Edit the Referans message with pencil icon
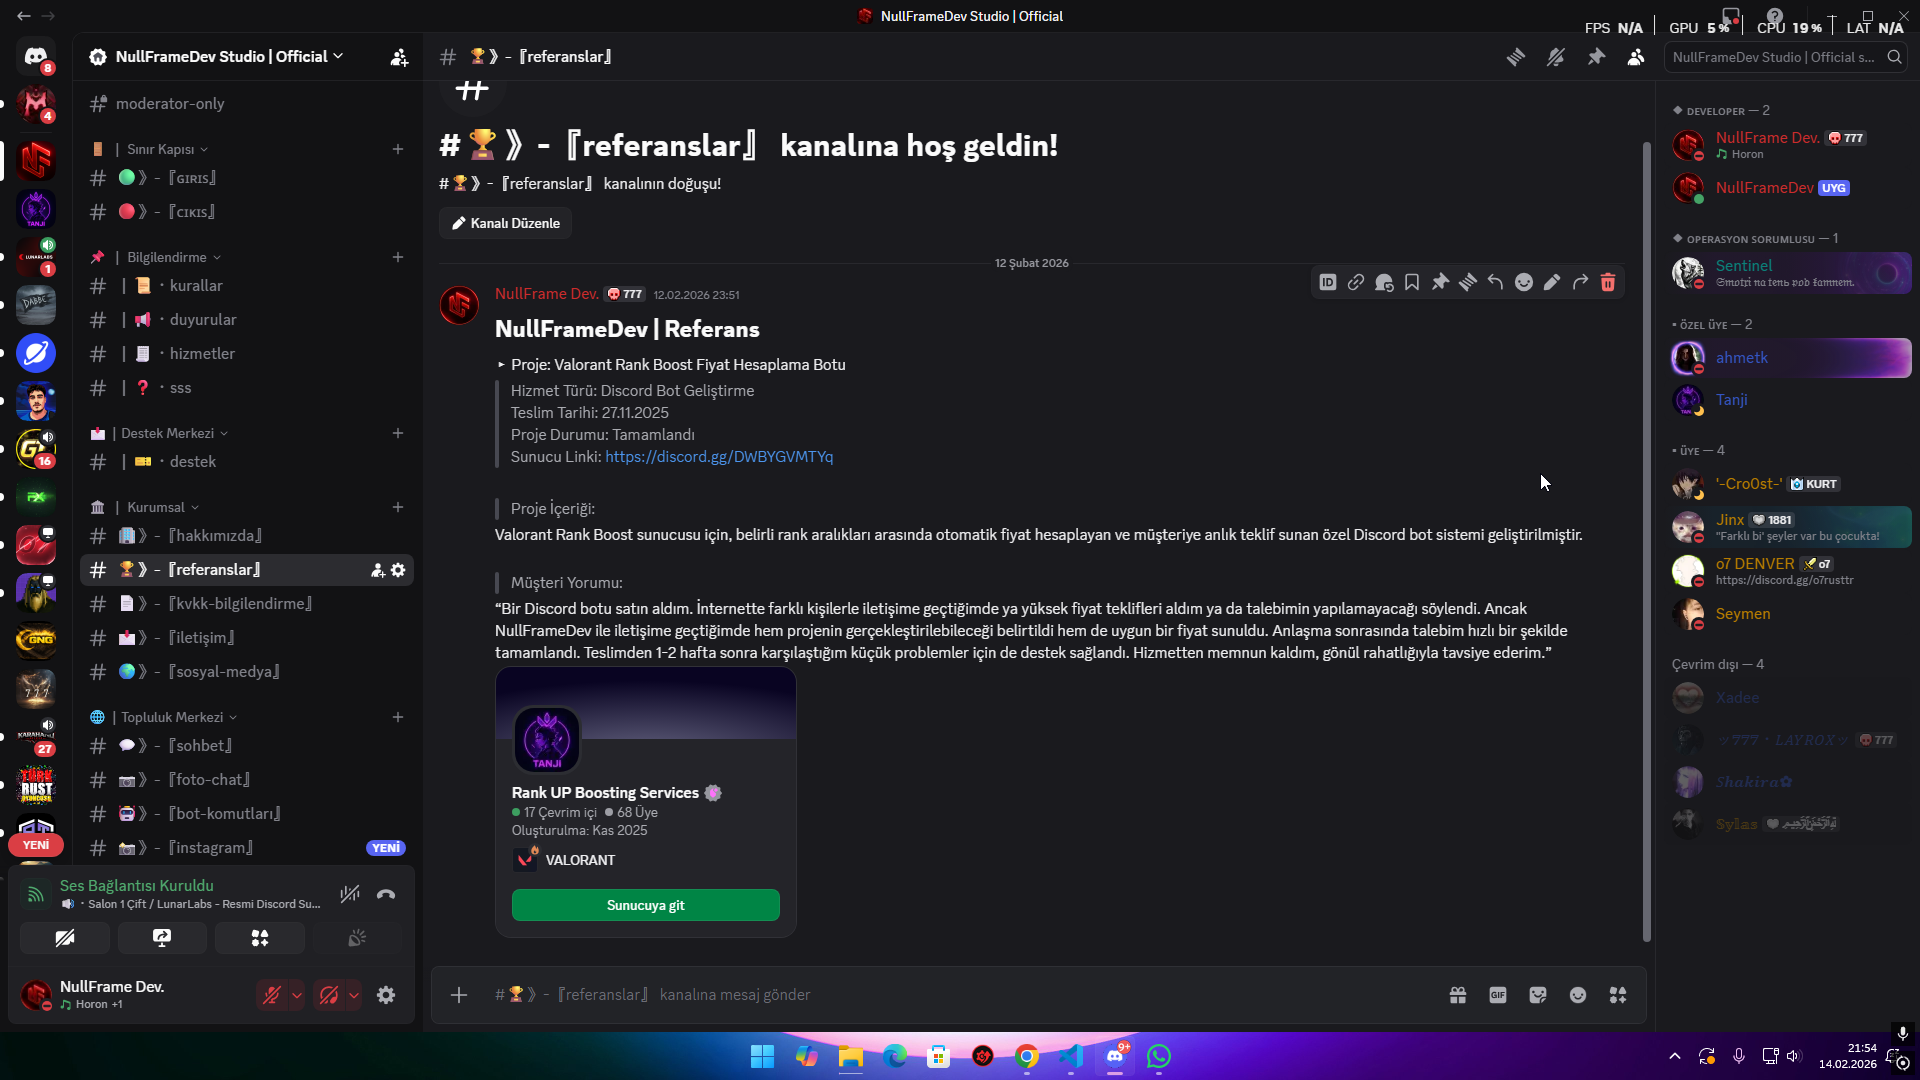Viewport: 1920px width, 1080px height. click(1552, 283)
